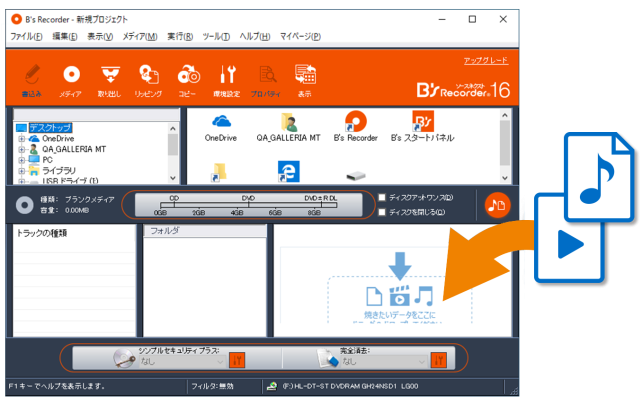Click the disc capacity gauge bar

point(249,205)
